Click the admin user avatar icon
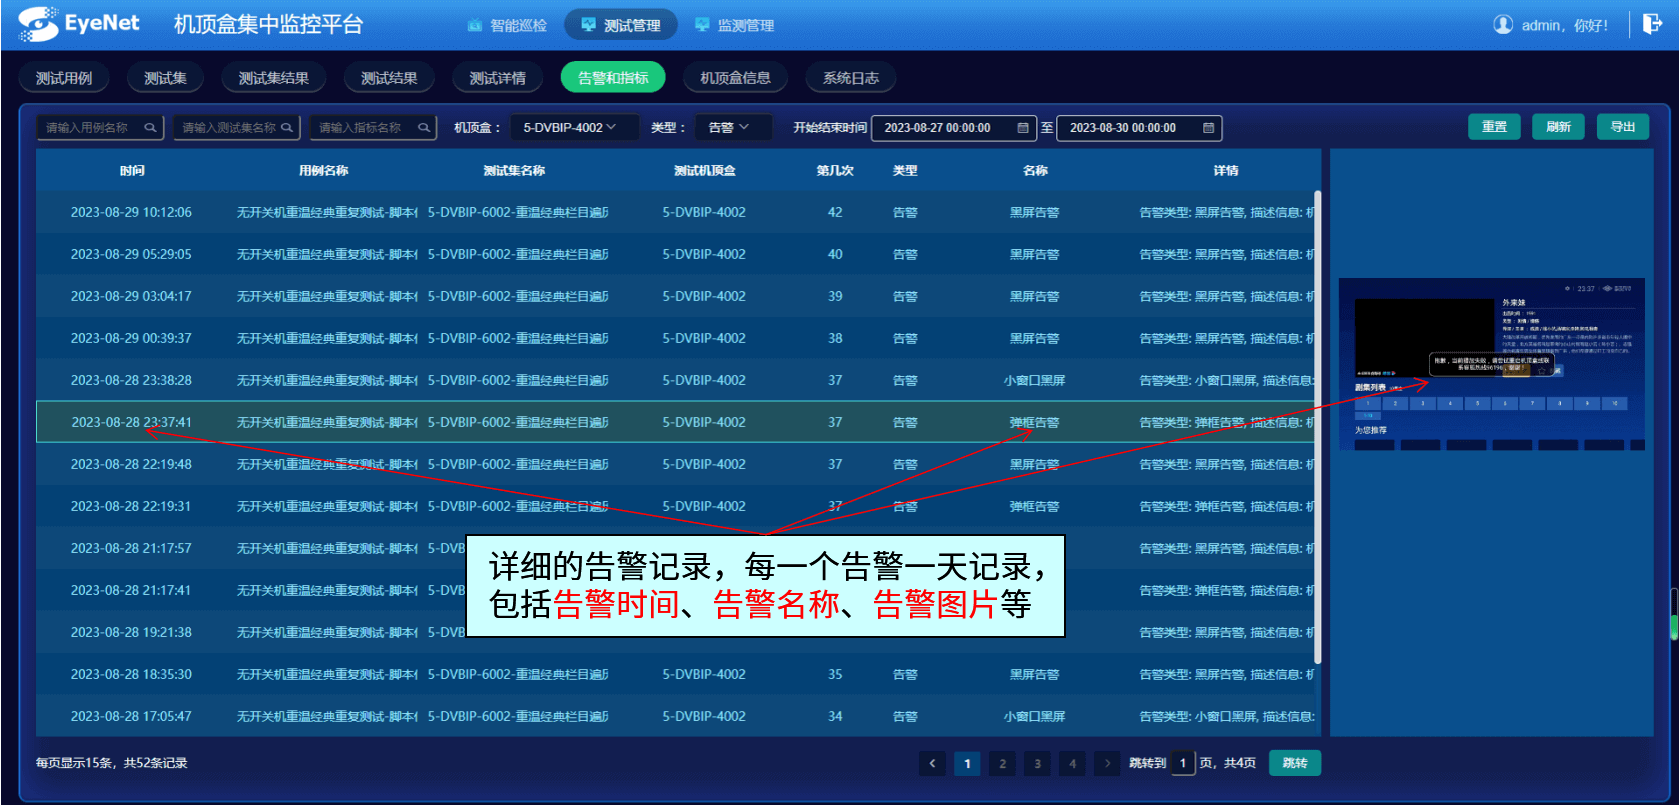This screenshot has width=1679, height=805. coord(1502,25)
